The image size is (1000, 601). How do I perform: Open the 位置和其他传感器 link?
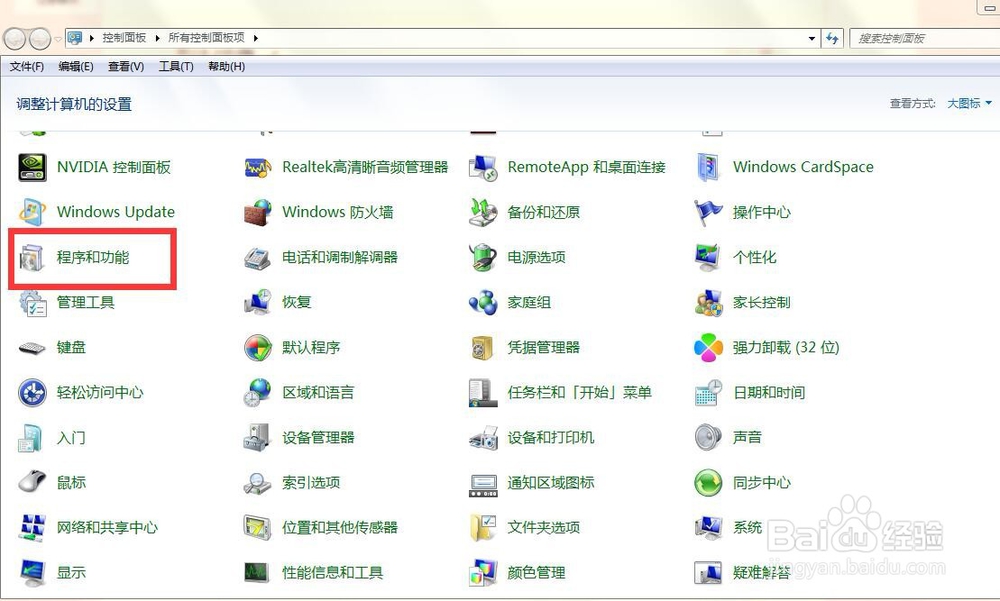click(340, 528)
